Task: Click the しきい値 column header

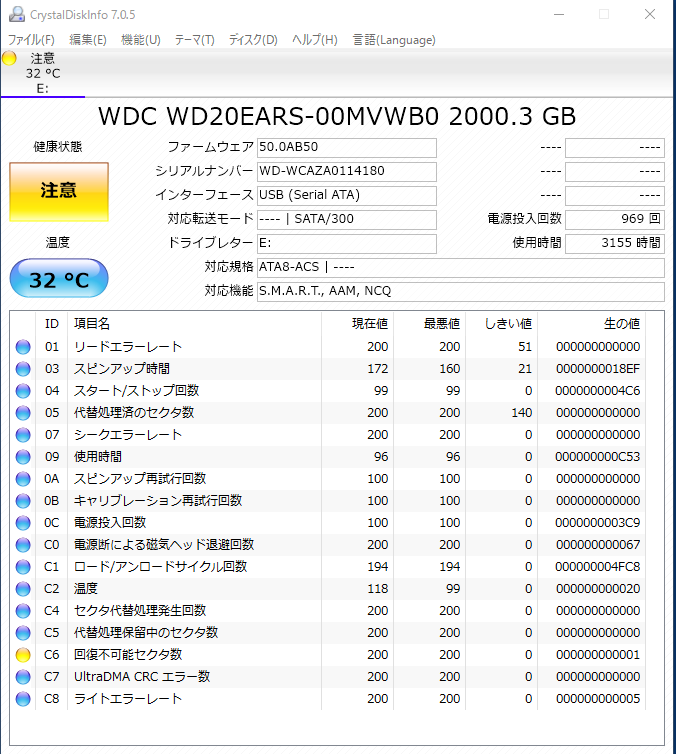Action: click(x=502, y=324)
